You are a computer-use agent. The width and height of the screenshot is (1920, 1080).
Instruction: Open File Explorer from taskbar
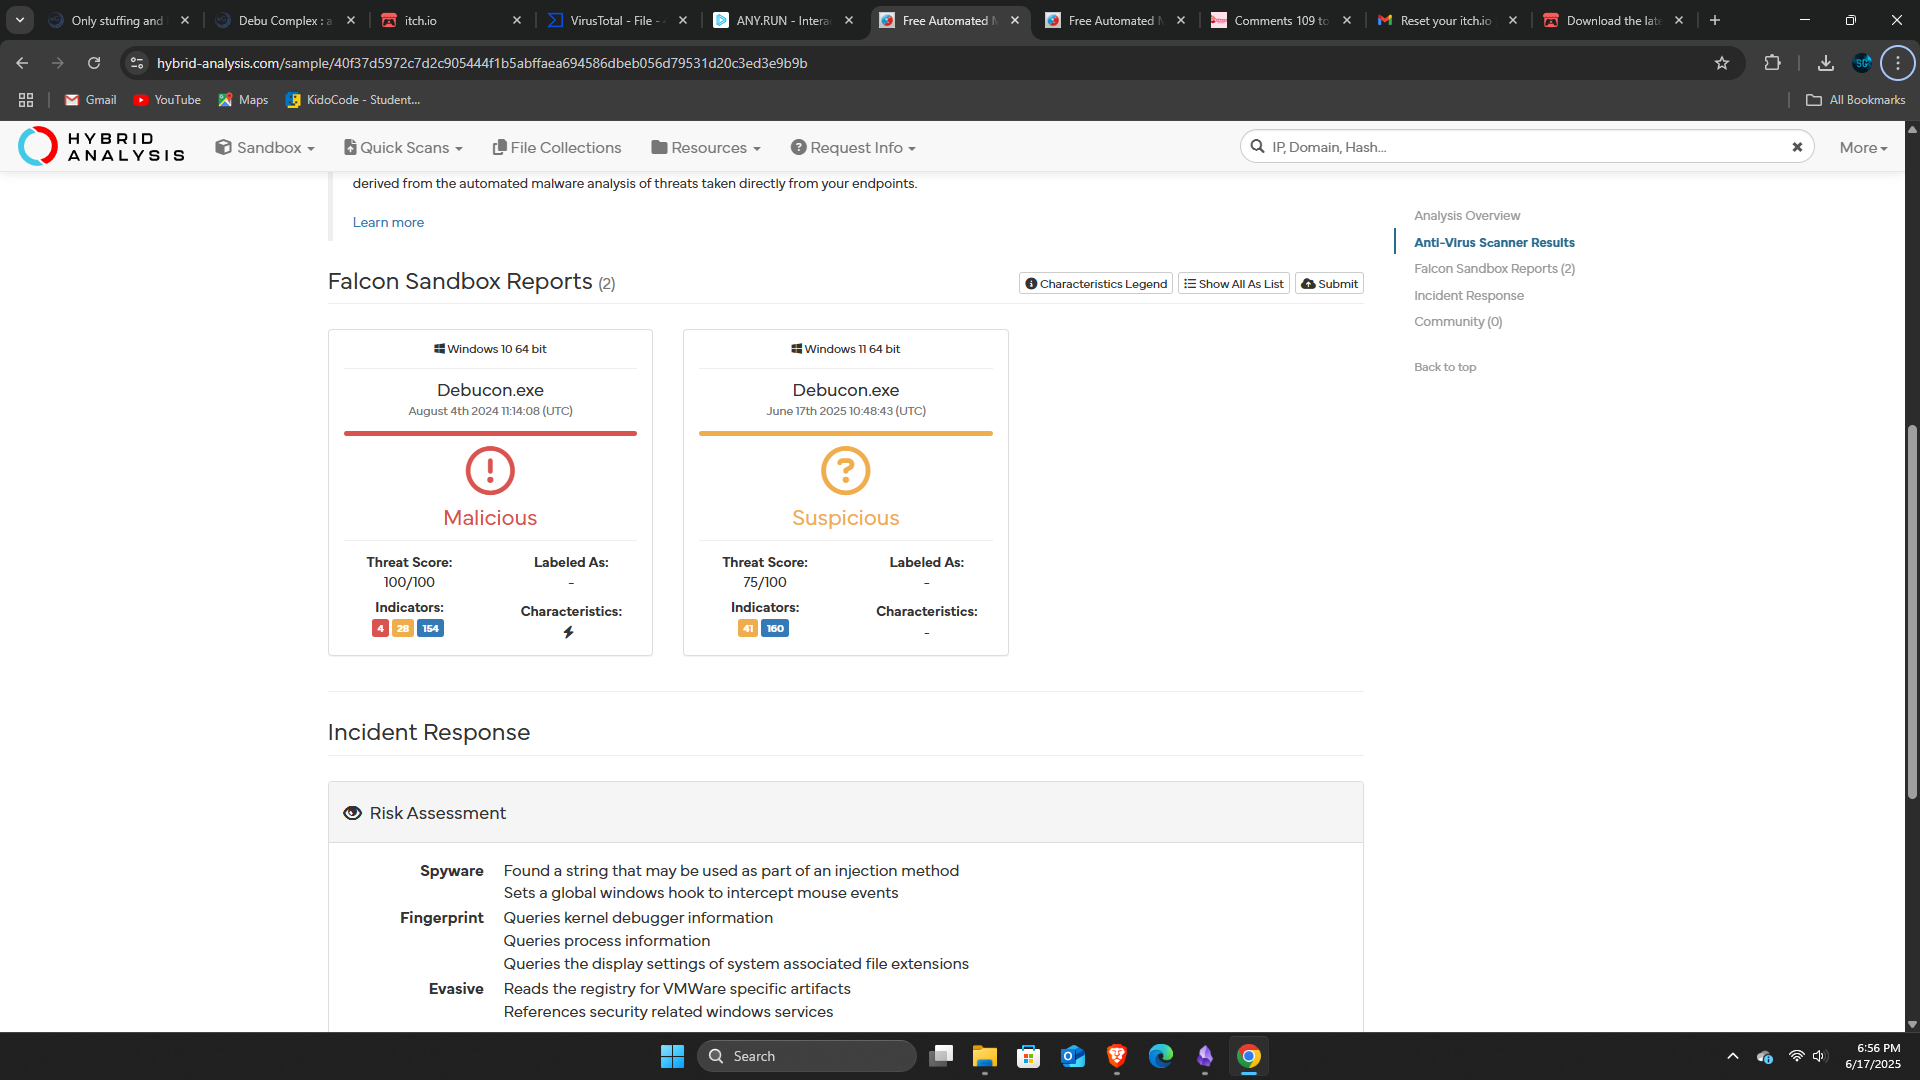(985, 1056)
